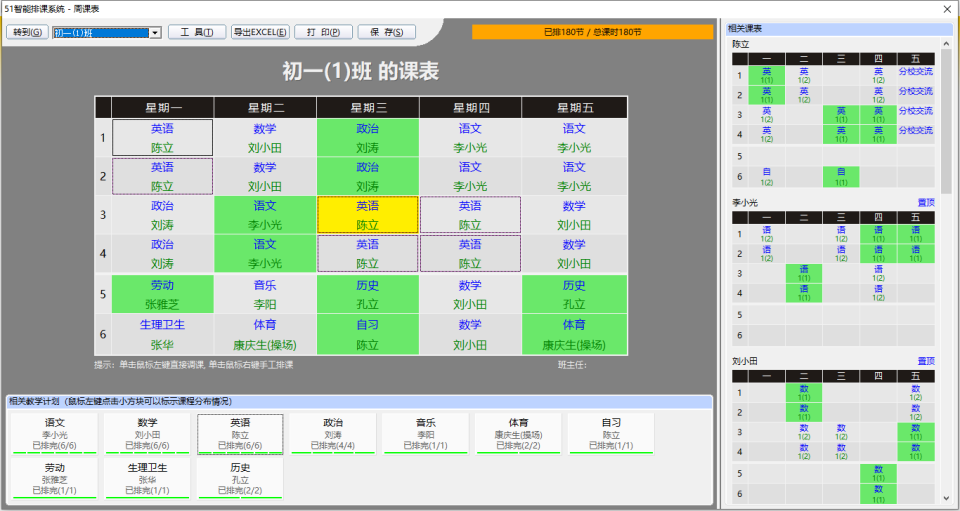Select Friday period 2 语文 李小光 cell
This screenshot has width=960, height=511.
click(574, 176)
